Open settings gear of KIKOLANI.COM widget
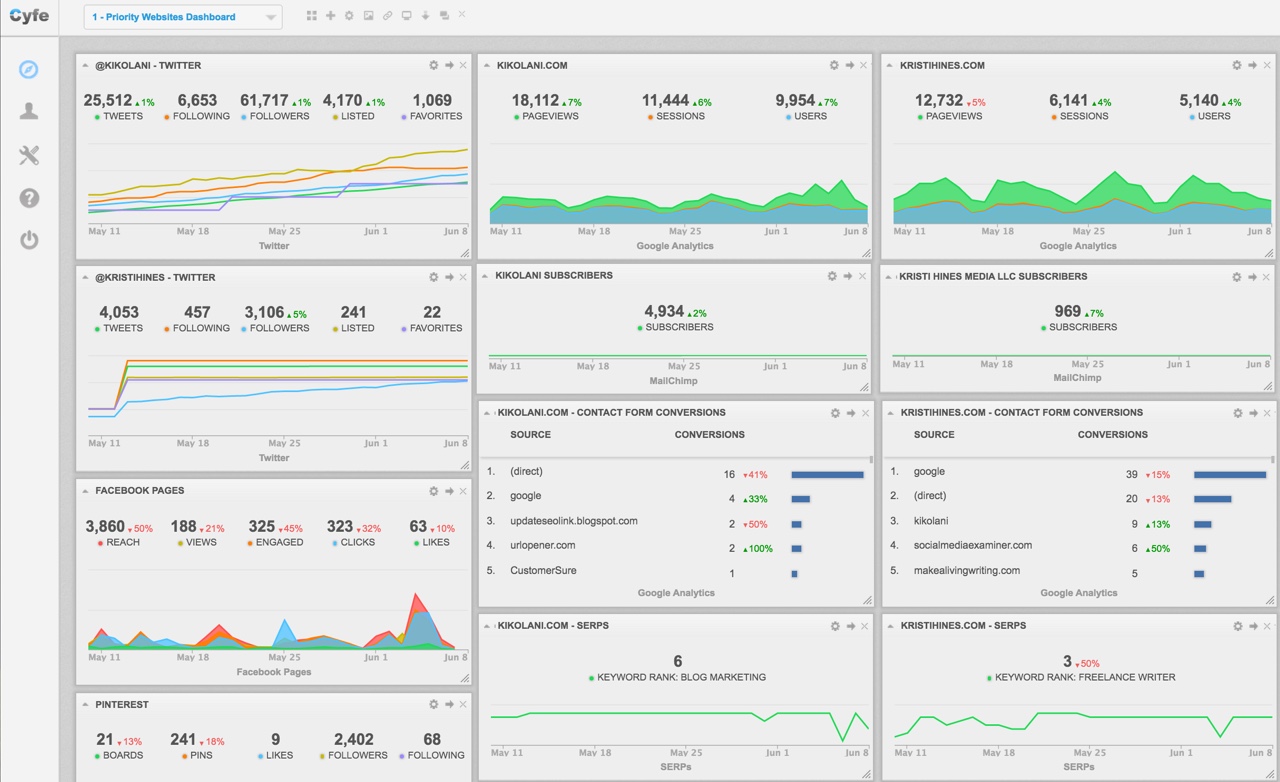 pyautogui.click(x=834, y=65)
